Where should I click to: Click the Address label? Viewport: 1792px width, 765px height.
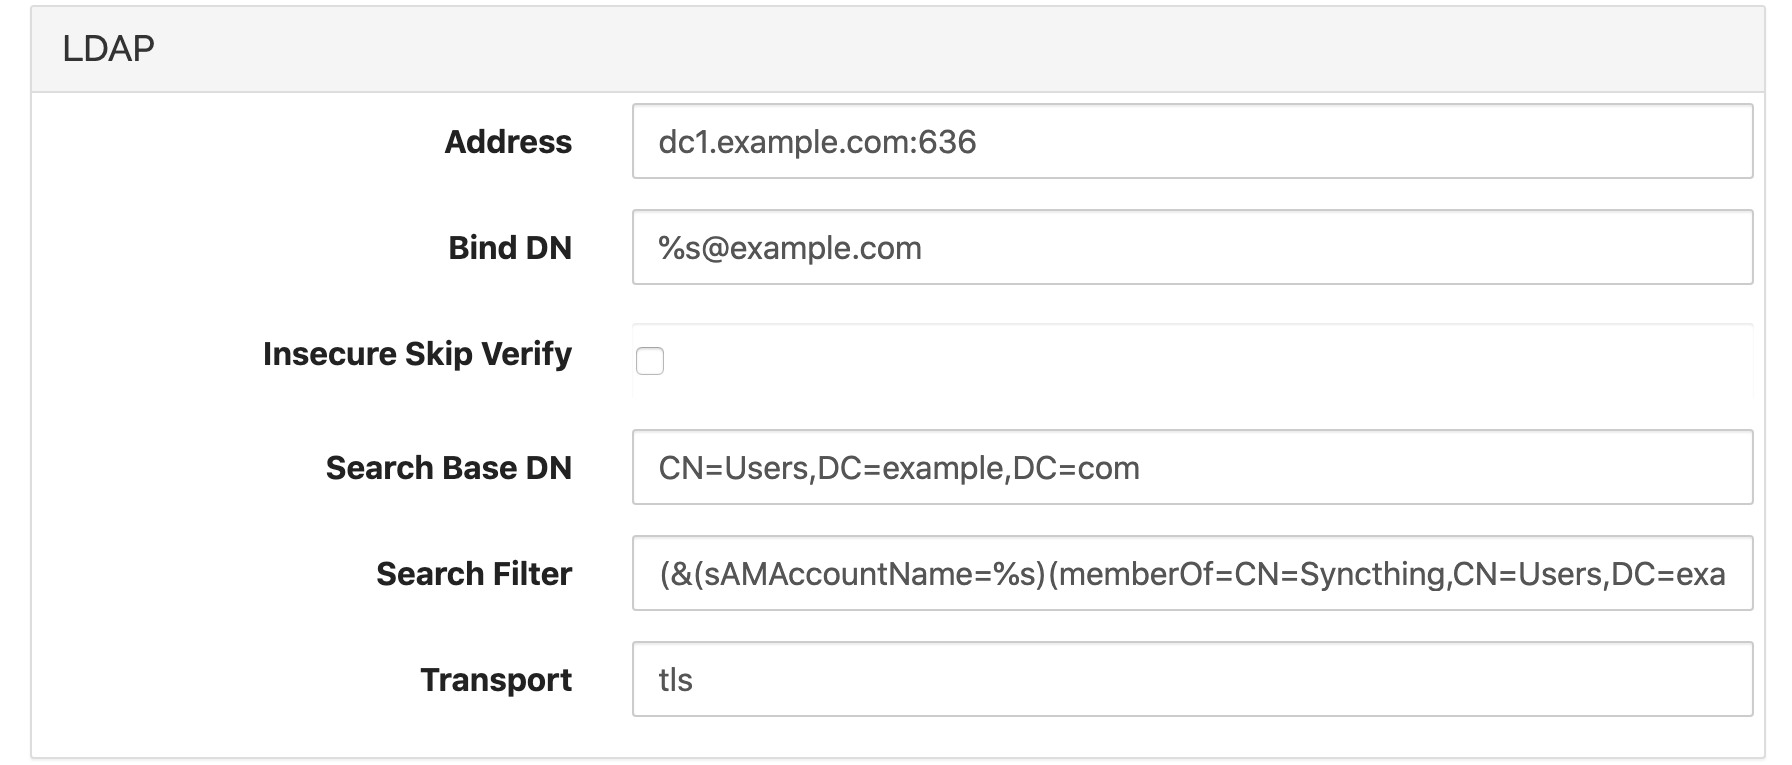[508, 141]
